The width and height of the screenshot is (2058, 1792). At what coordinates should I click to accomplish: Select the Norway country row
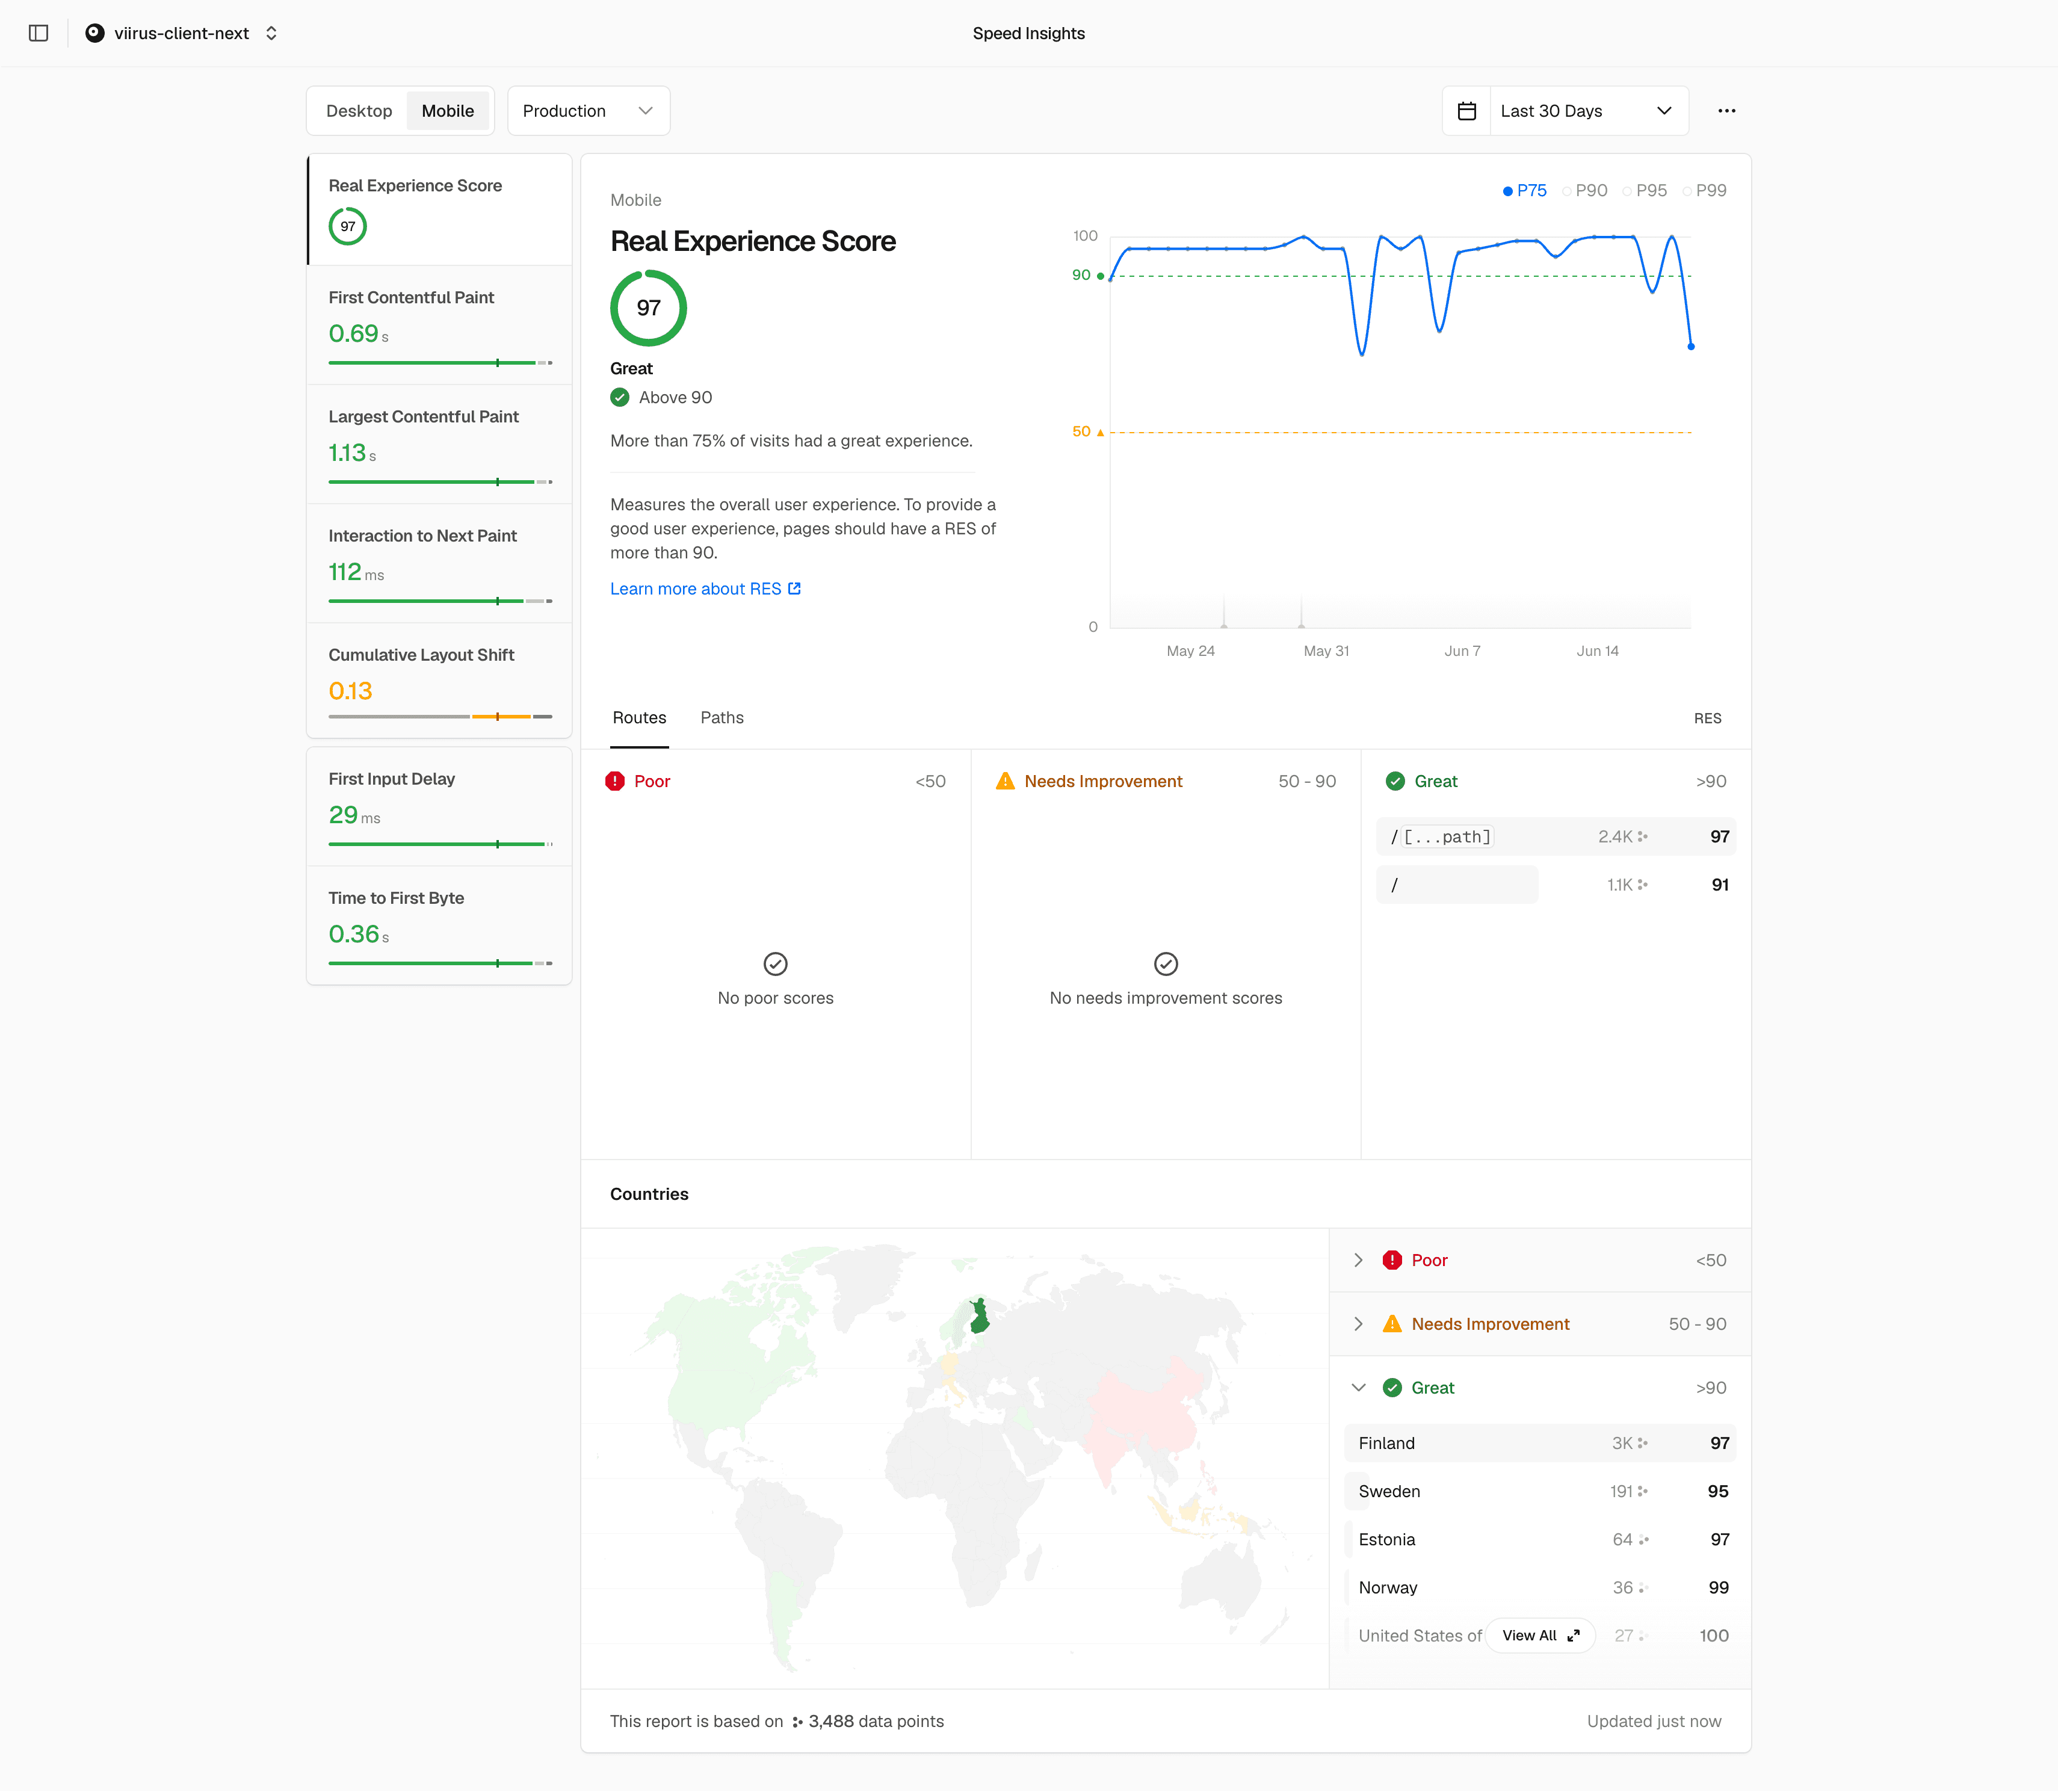coord(1540,1588)
